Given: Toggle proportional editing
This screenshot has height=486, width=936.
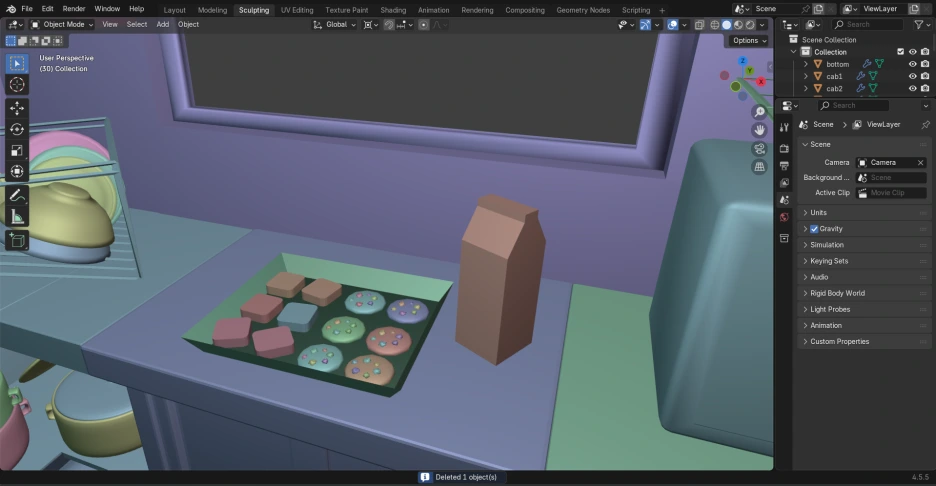Looking at the screenshot, I should (423, 24).
